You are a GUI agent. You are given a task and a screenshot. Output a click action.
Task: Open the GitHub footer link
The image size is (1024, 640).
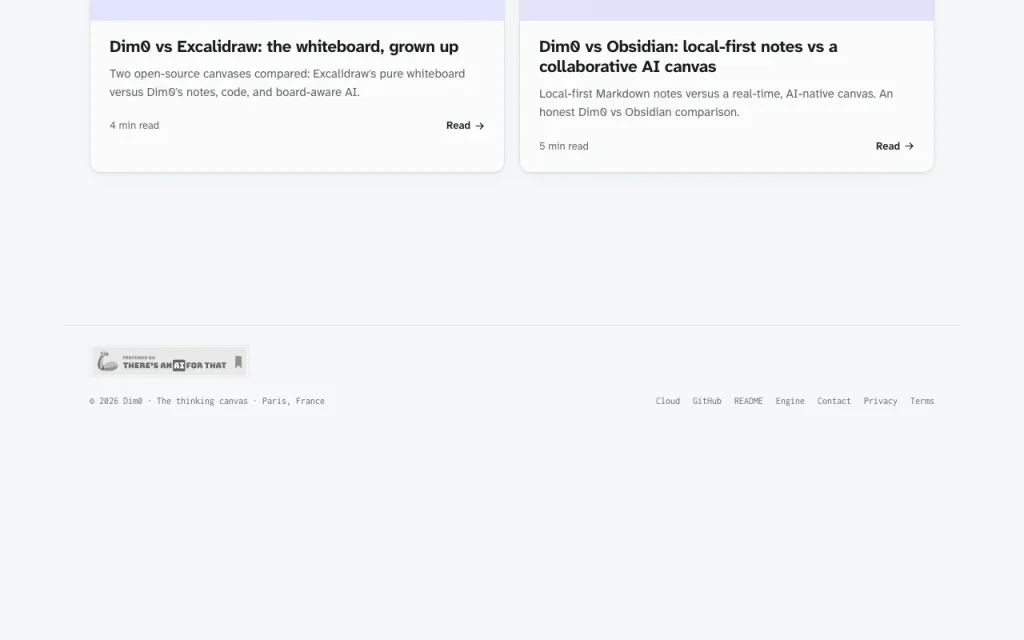[707, 401]
